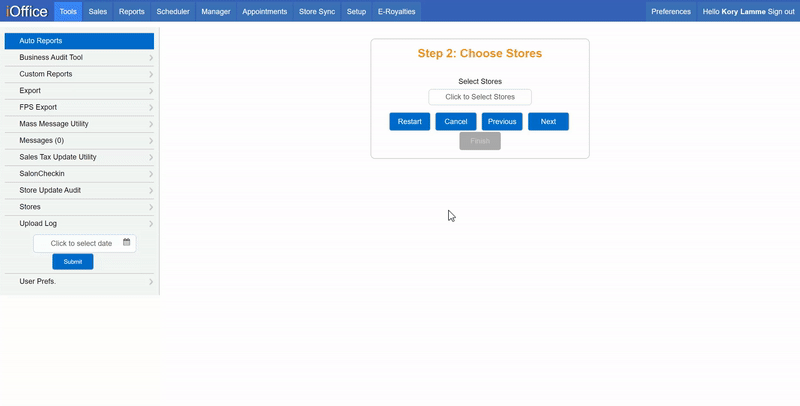The image size is (800, 406).
Task: Click the greyed-out Finish button
Action: point(480,141)
